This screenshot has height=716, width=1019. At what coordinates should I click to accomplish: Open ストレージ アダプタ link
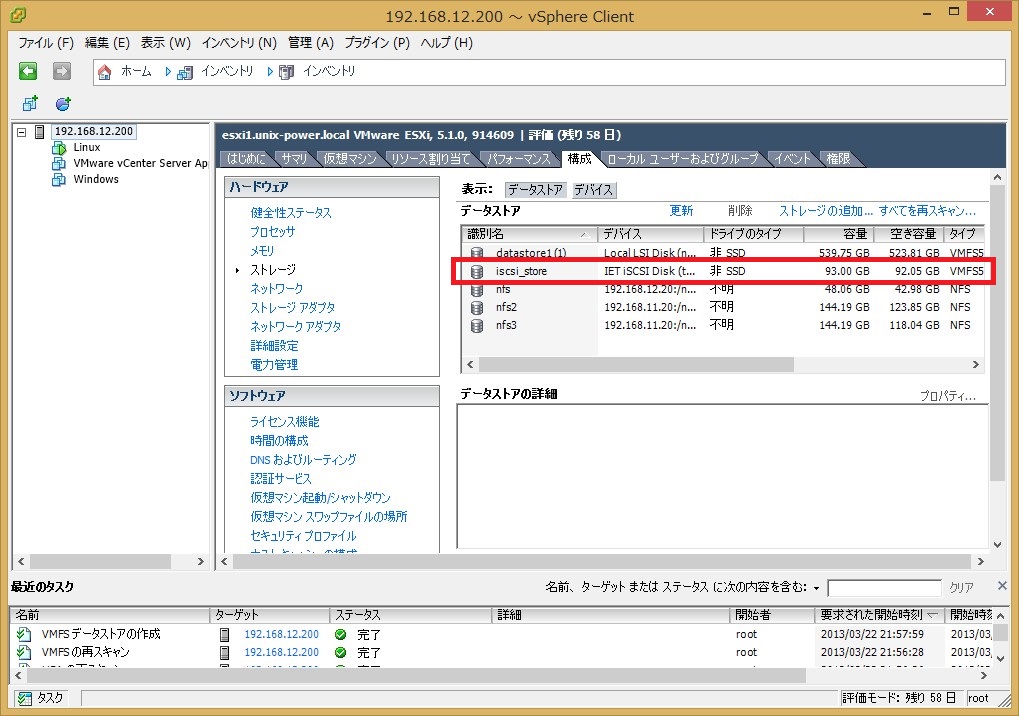[293, 307]
